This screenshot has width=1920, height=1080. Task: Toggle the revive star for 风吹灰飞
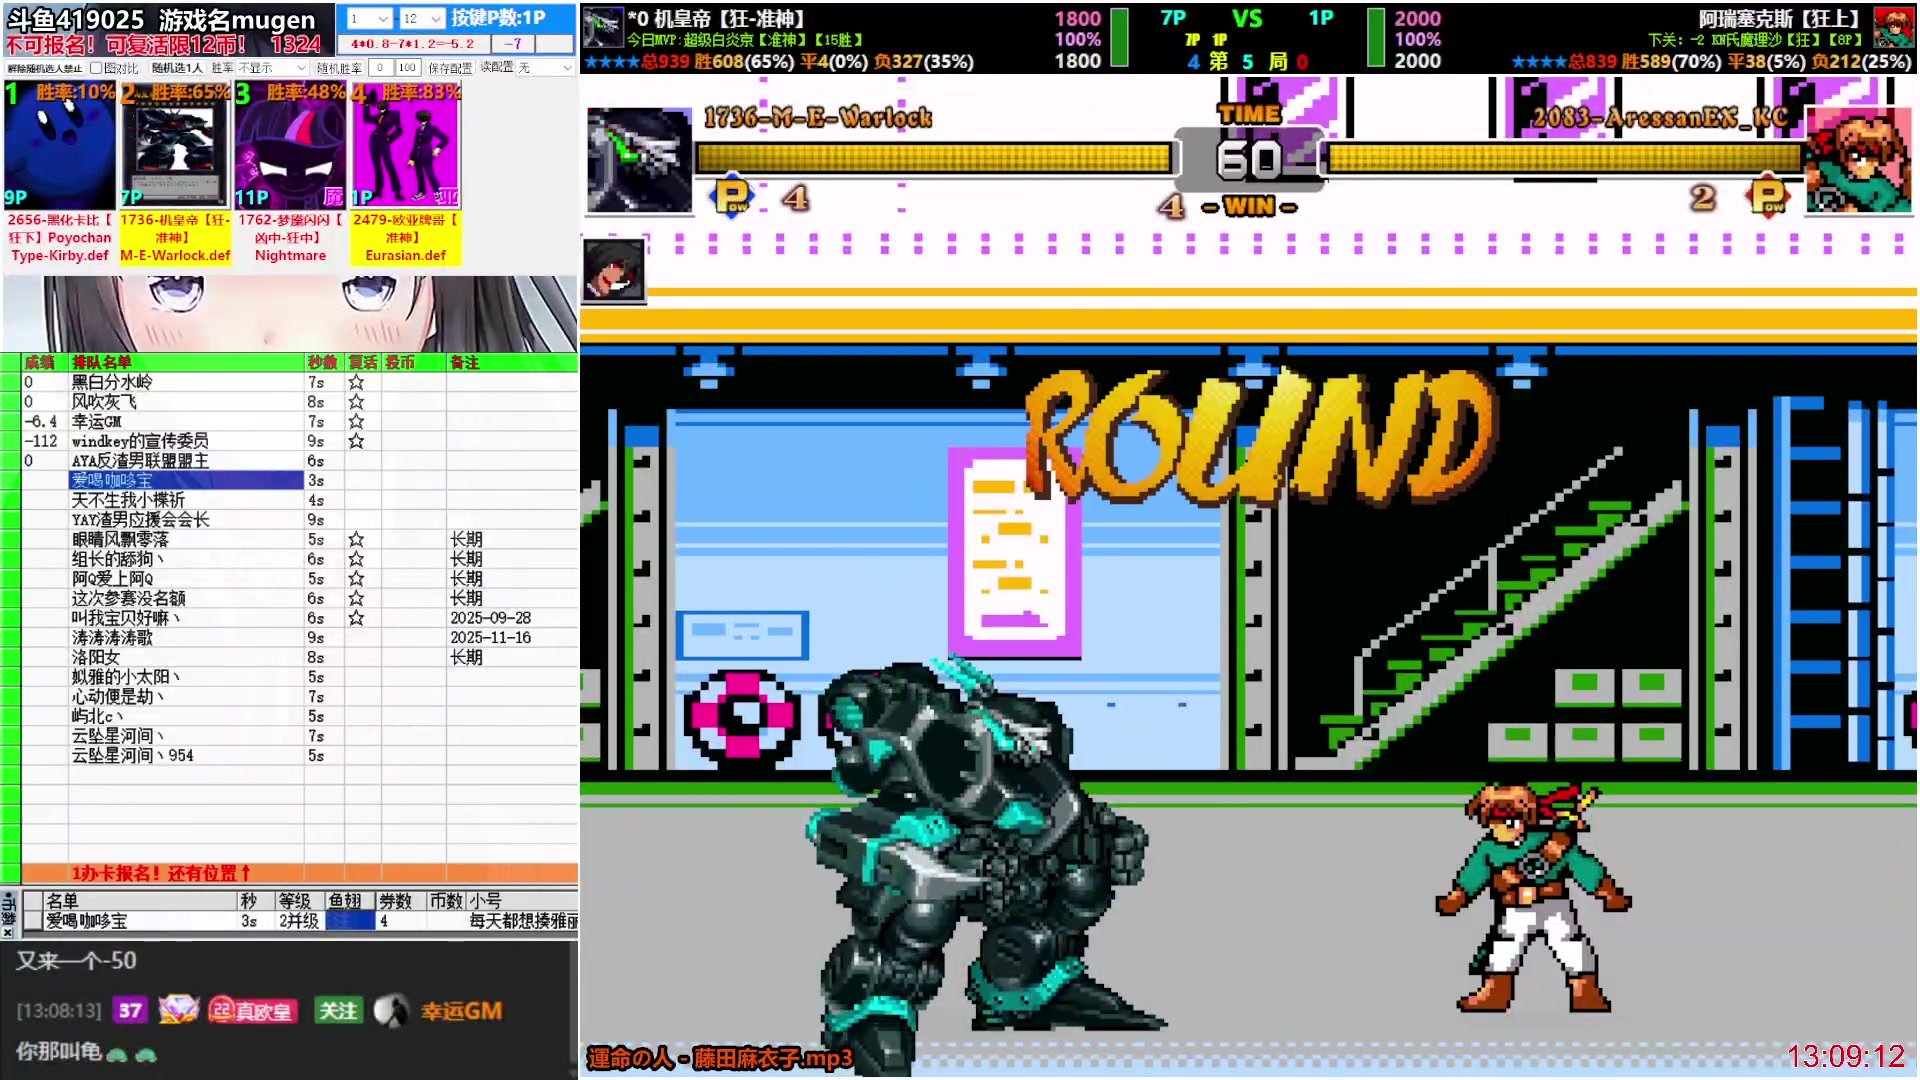pyautogui.click(x=356, y=402)
